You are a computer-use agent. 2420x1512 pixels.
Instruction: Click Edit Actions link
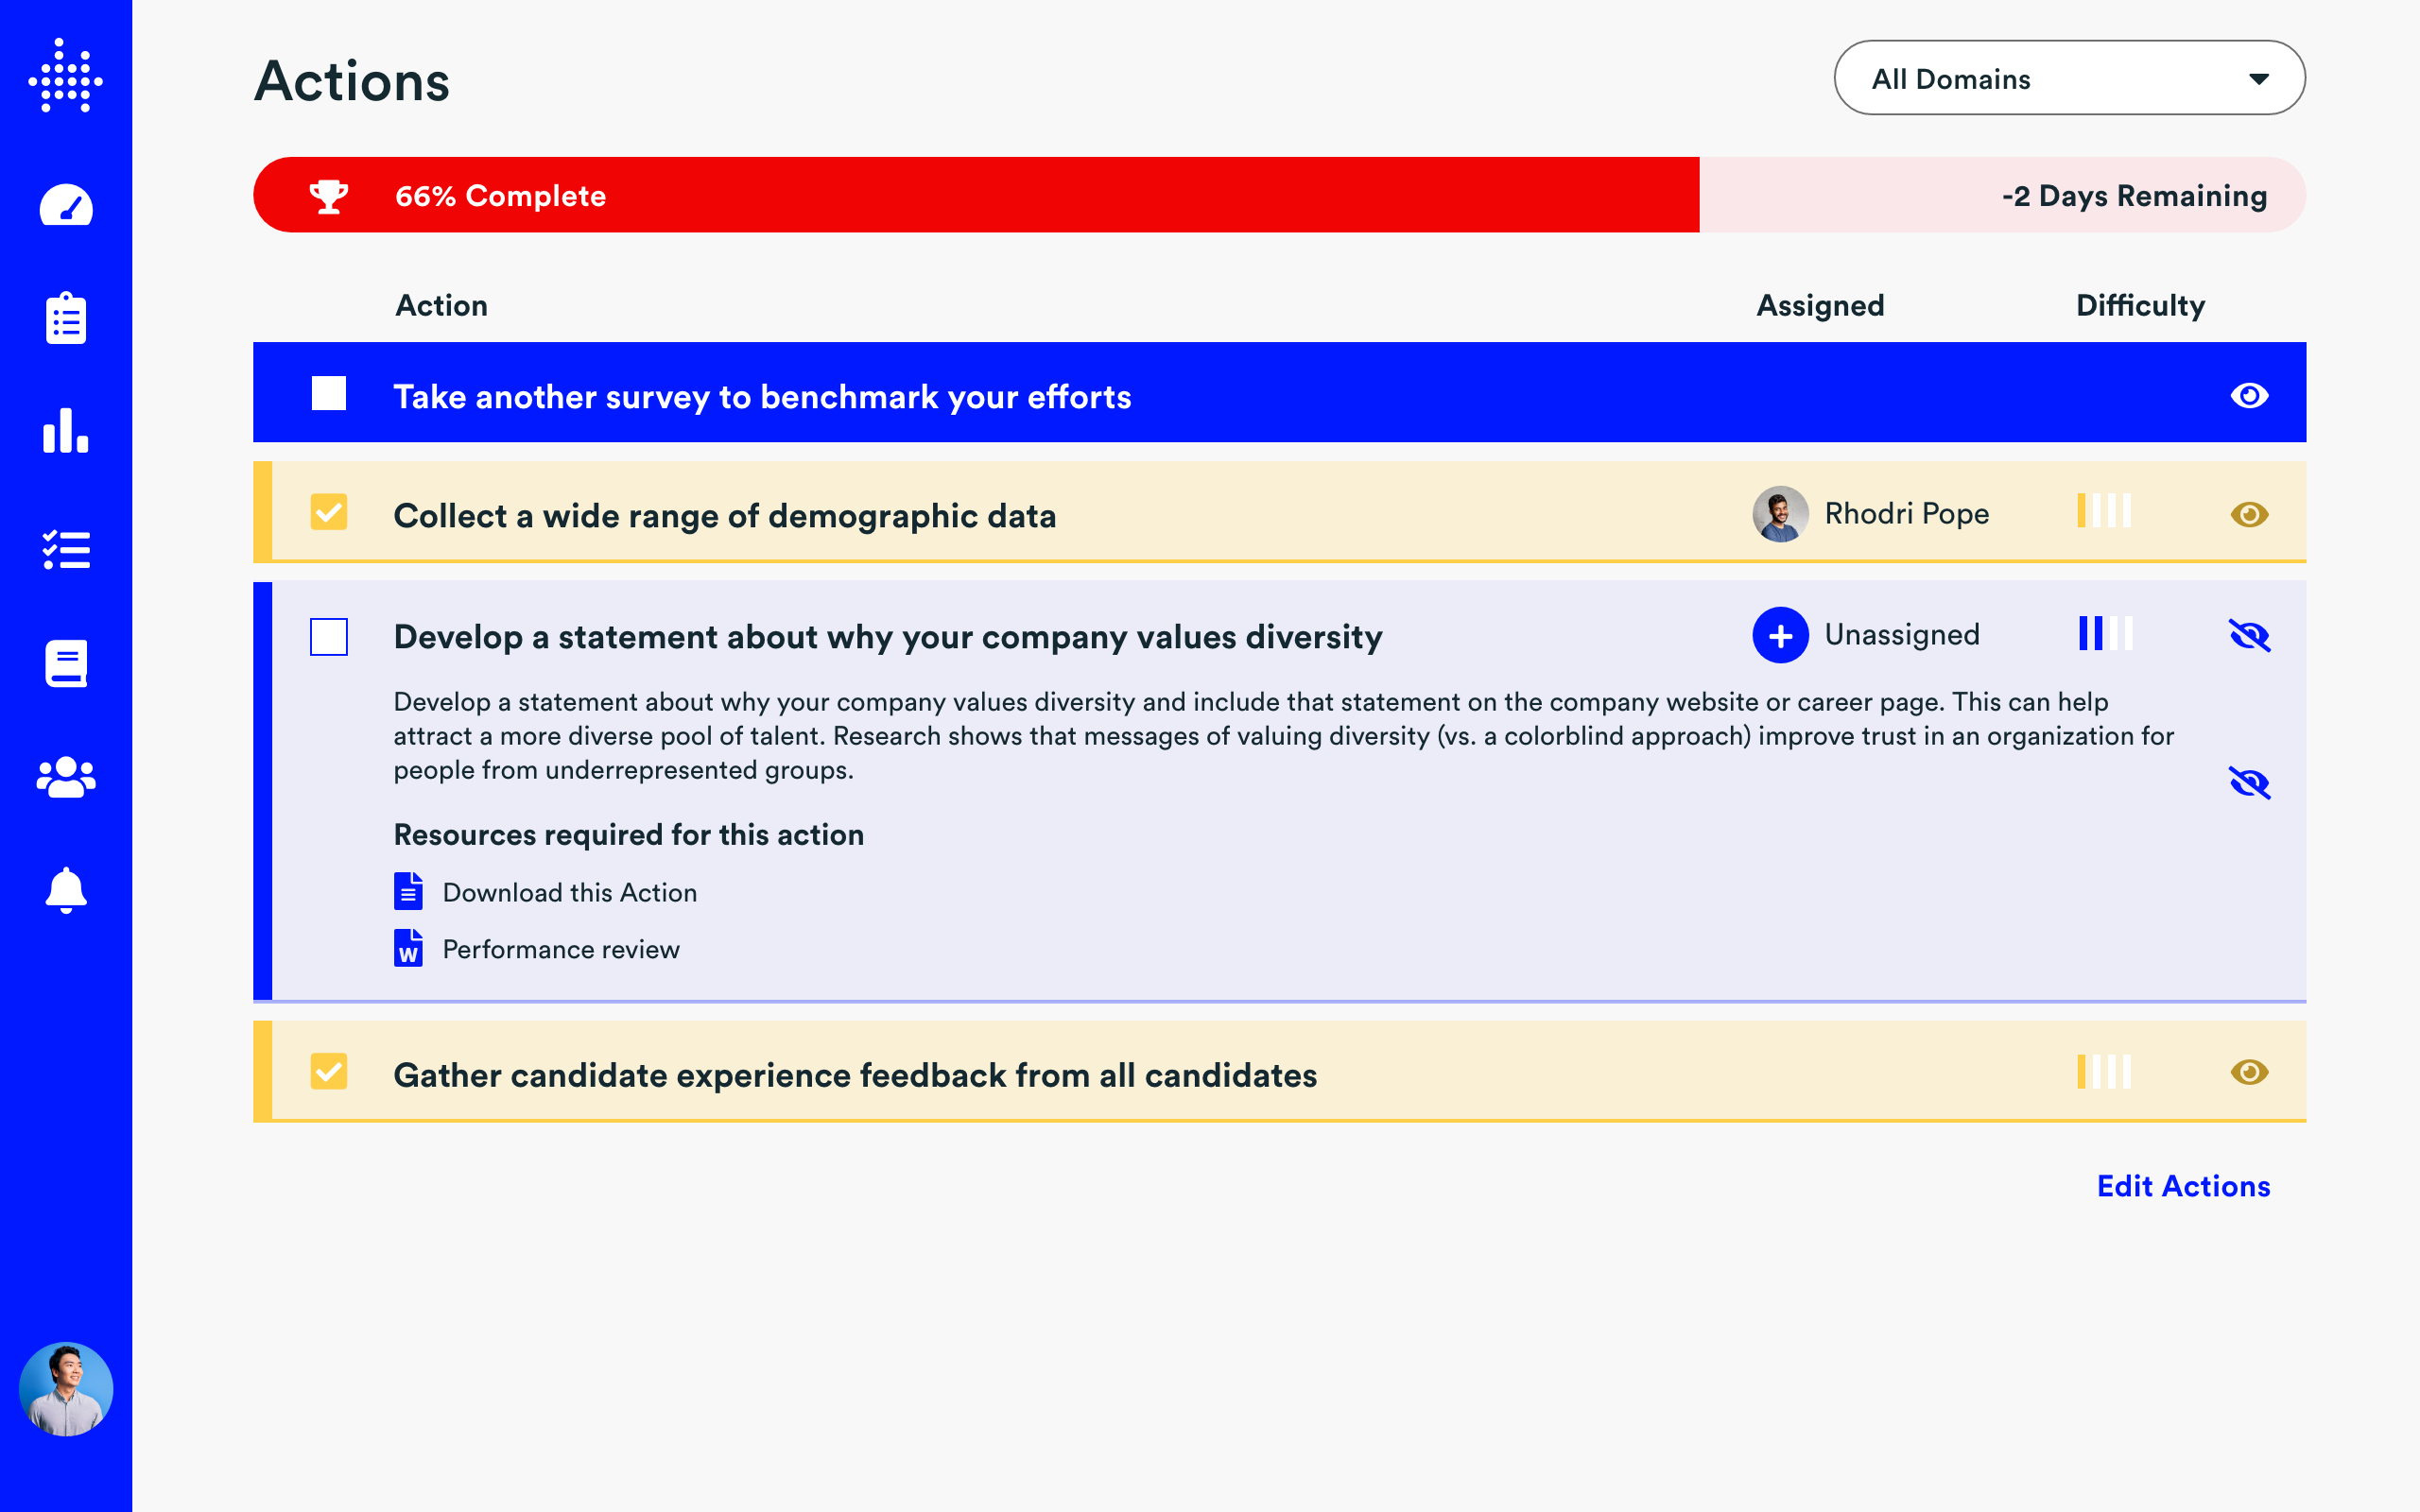2183,1186
